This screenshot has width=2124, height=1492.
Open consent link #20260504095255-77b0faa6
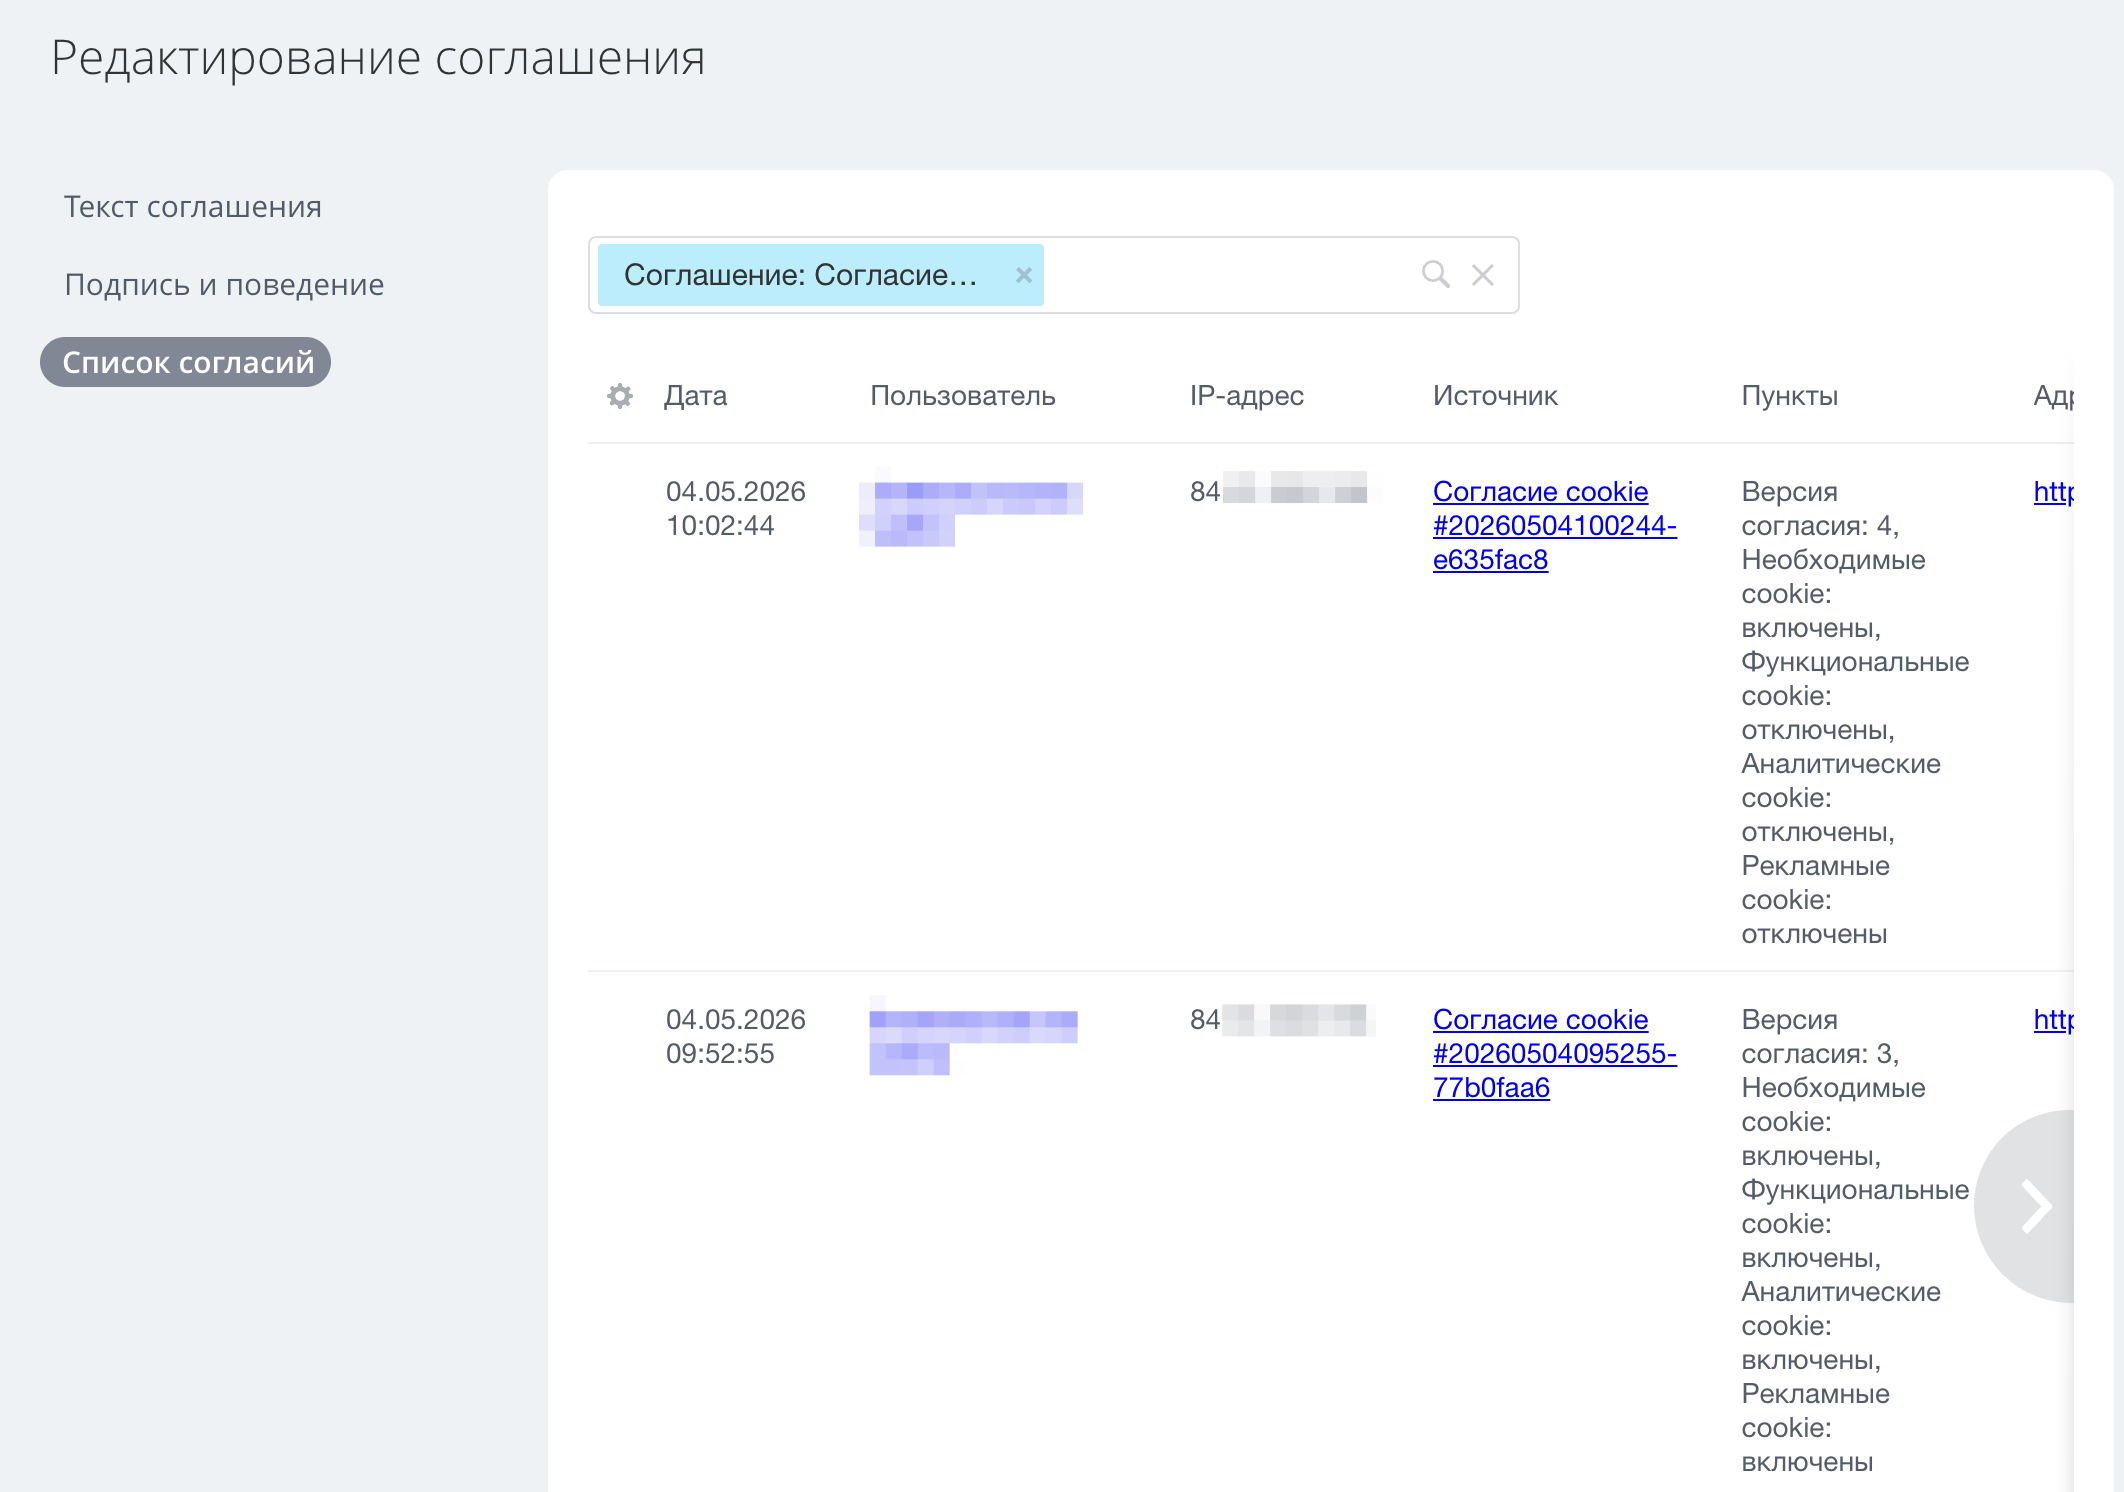pyautogui.click(x=1554, y=1054)
